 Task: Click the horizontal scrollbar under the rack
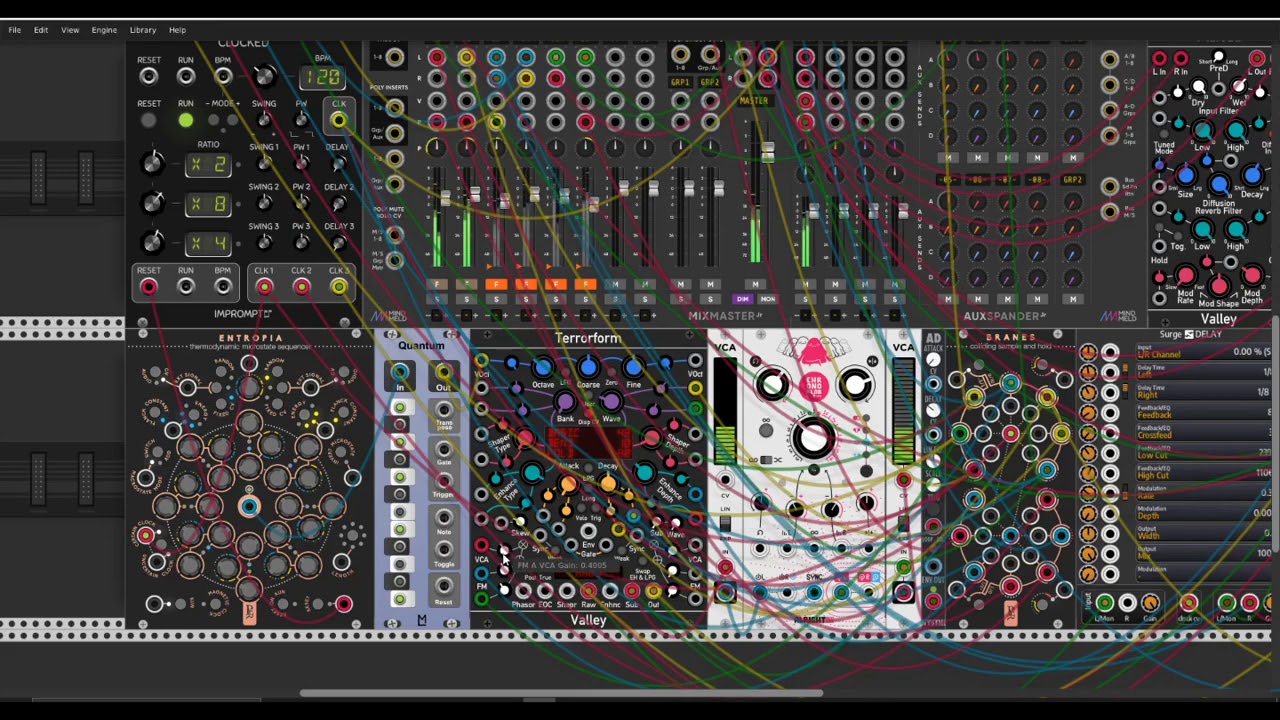pos(561,693)
